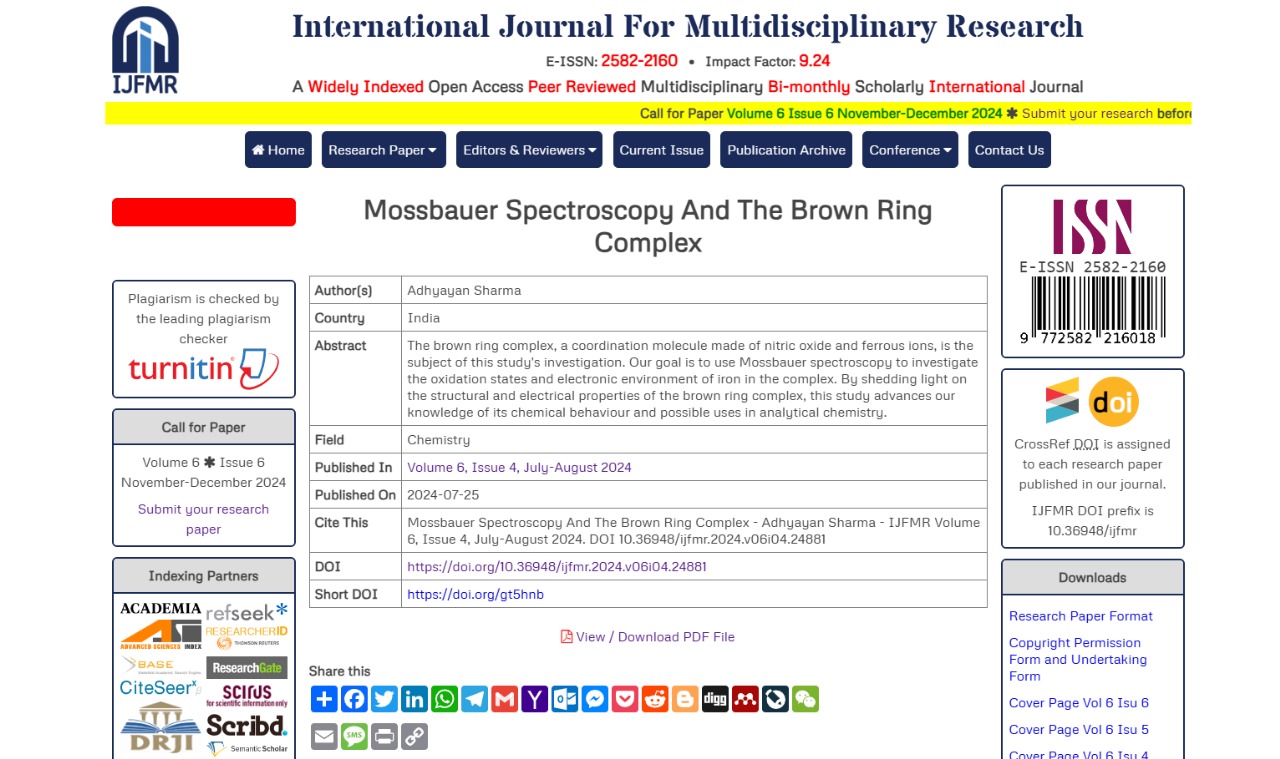Share on Reddit

pyautogui.click(x=655, y=699)
